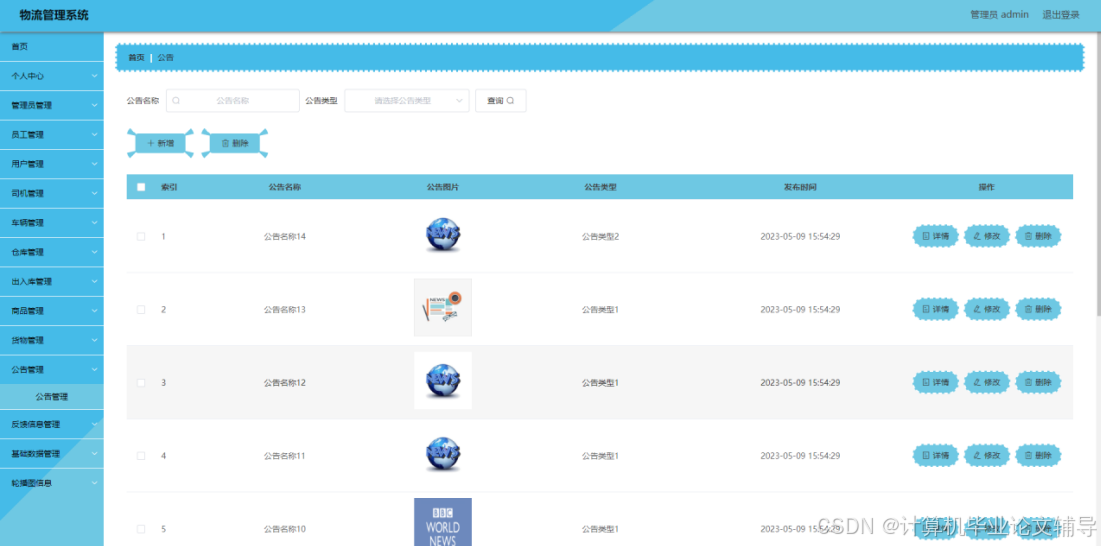The width and height of the screenshot is (1101, 546).
Task: Click 修改 for 公告名称13
Action: tap(987, 309)
